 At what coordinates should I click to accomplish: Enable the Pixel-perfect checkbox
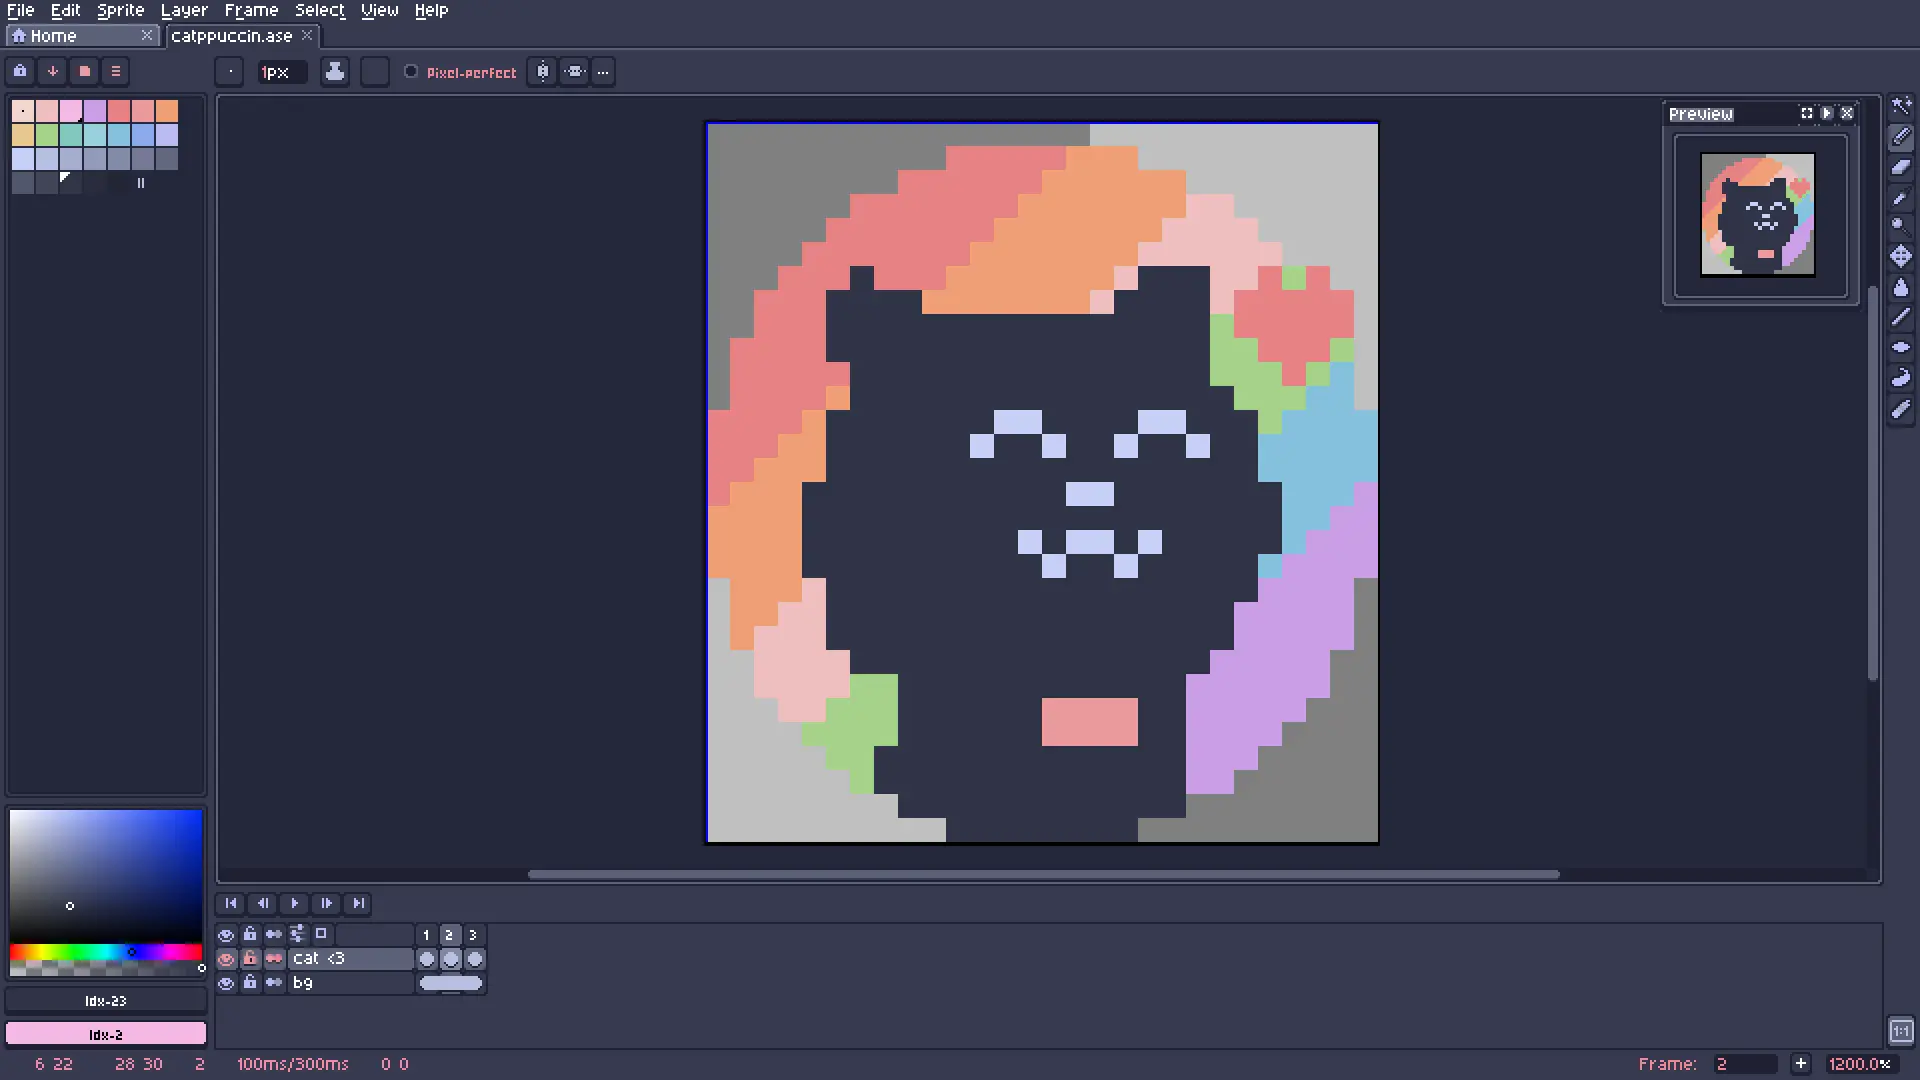[x=411, y=72]
